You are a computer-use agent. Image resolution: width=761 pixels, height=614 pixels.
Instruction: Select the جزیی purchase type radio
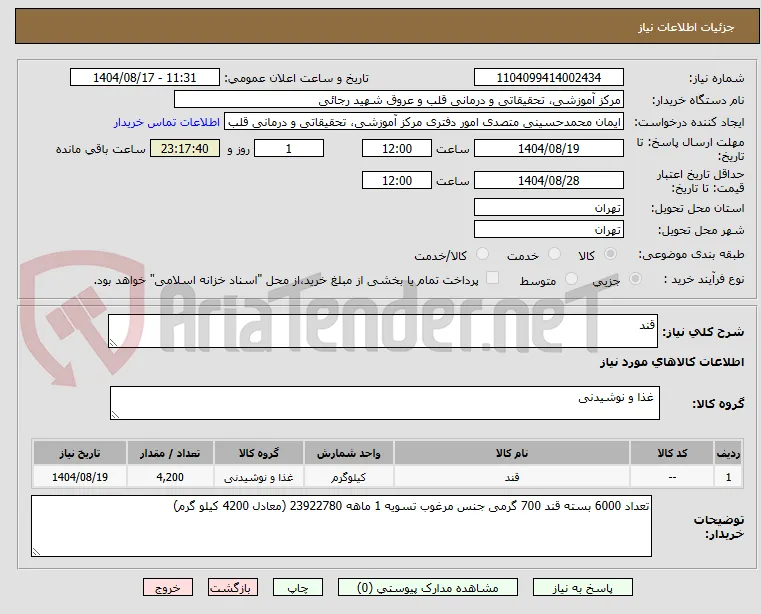635,279
